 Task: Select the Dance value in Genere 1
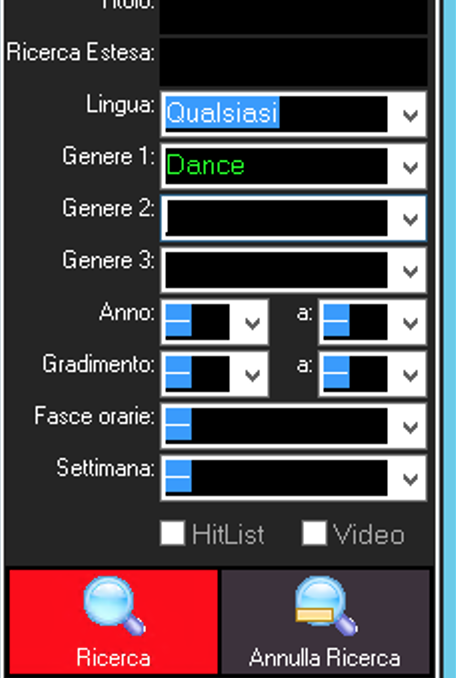click(x=205, y=166)
